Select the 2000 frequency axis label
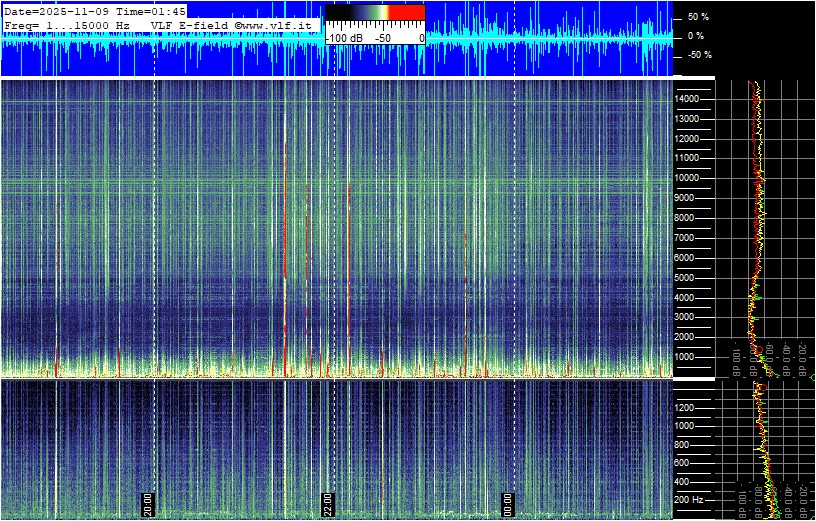Image resolution: width=816 pixels, height=521 pixels. 688,337
